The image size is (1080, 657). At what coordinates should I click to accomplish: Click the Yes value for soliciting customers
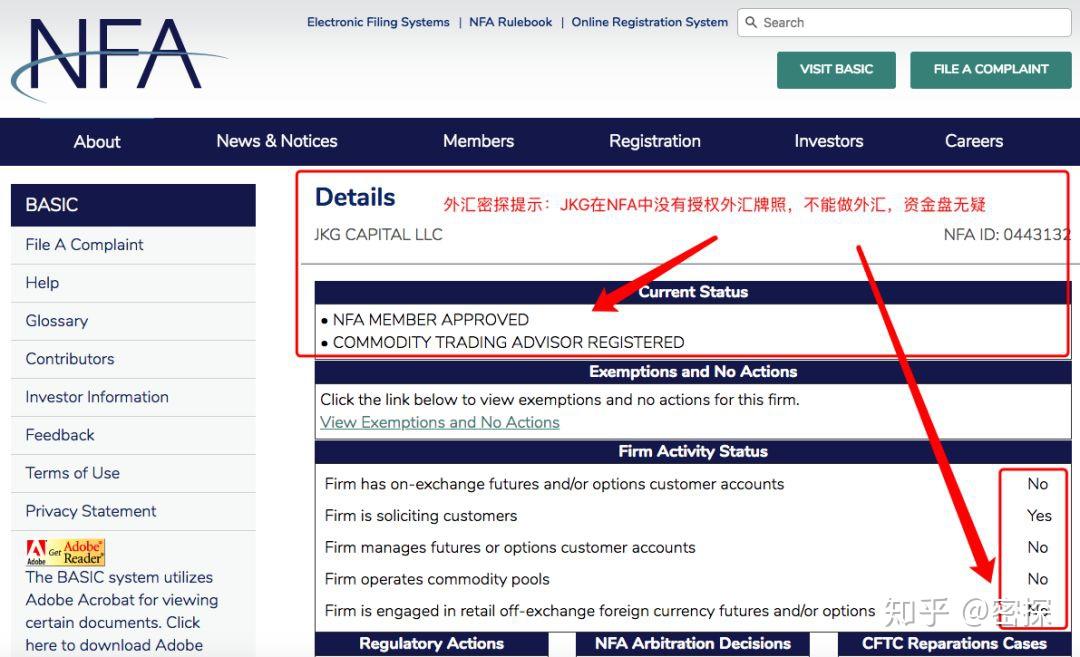1039,516
